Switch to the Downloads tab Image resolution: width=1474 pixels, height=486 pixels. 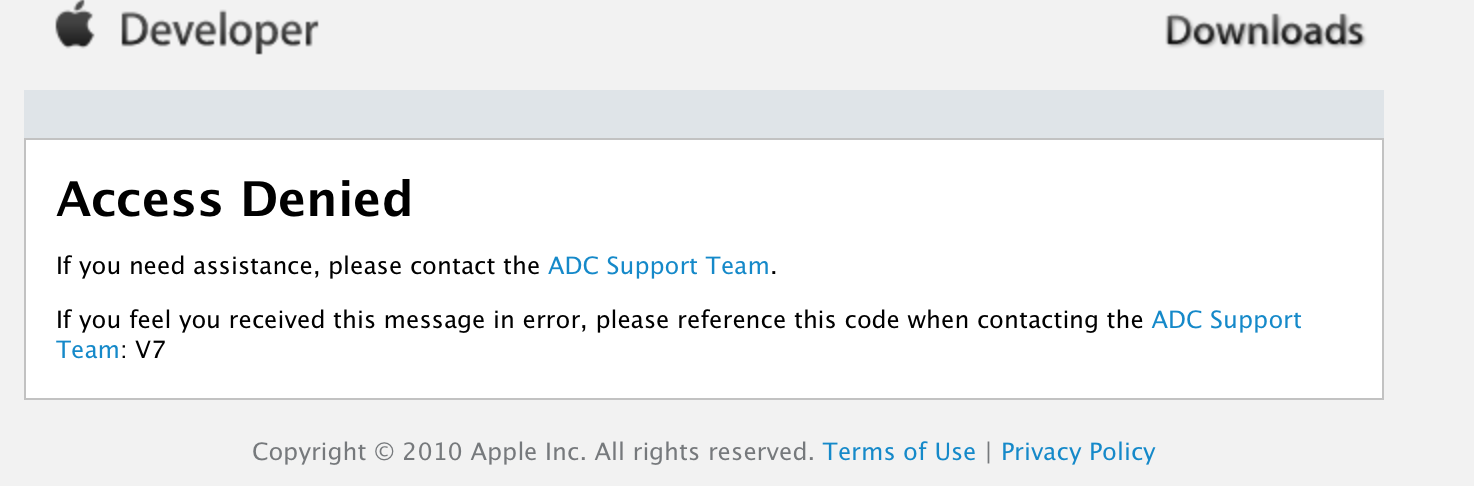pyautogui.click(x=1264, y=32)
